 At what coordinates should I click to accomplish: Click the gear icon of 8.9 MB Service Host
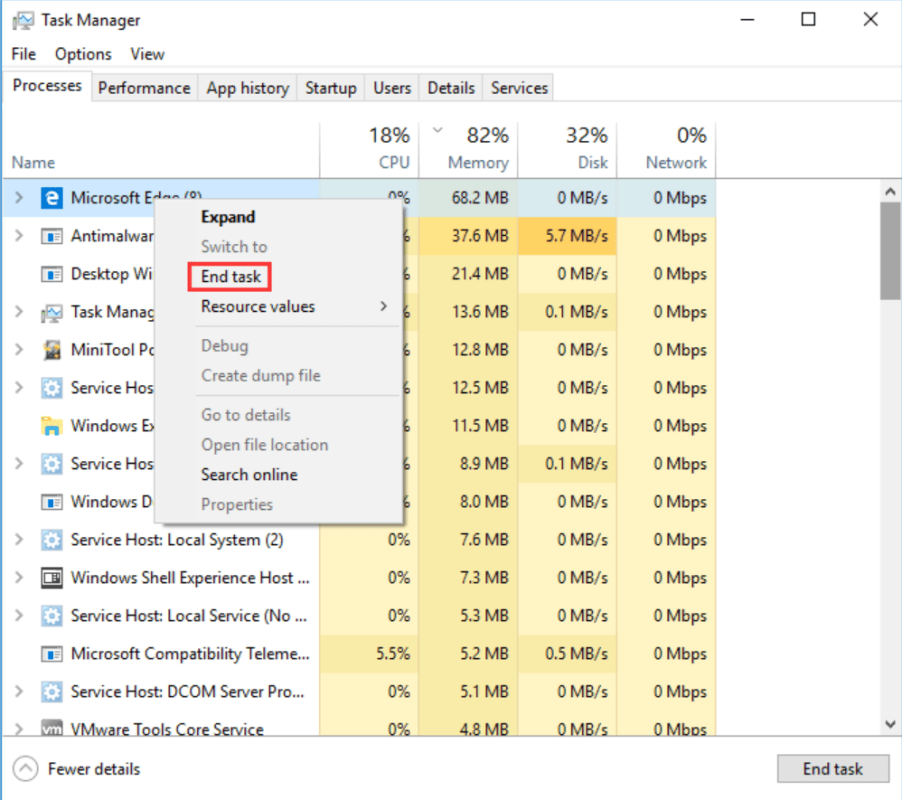[x=52, y=464]
